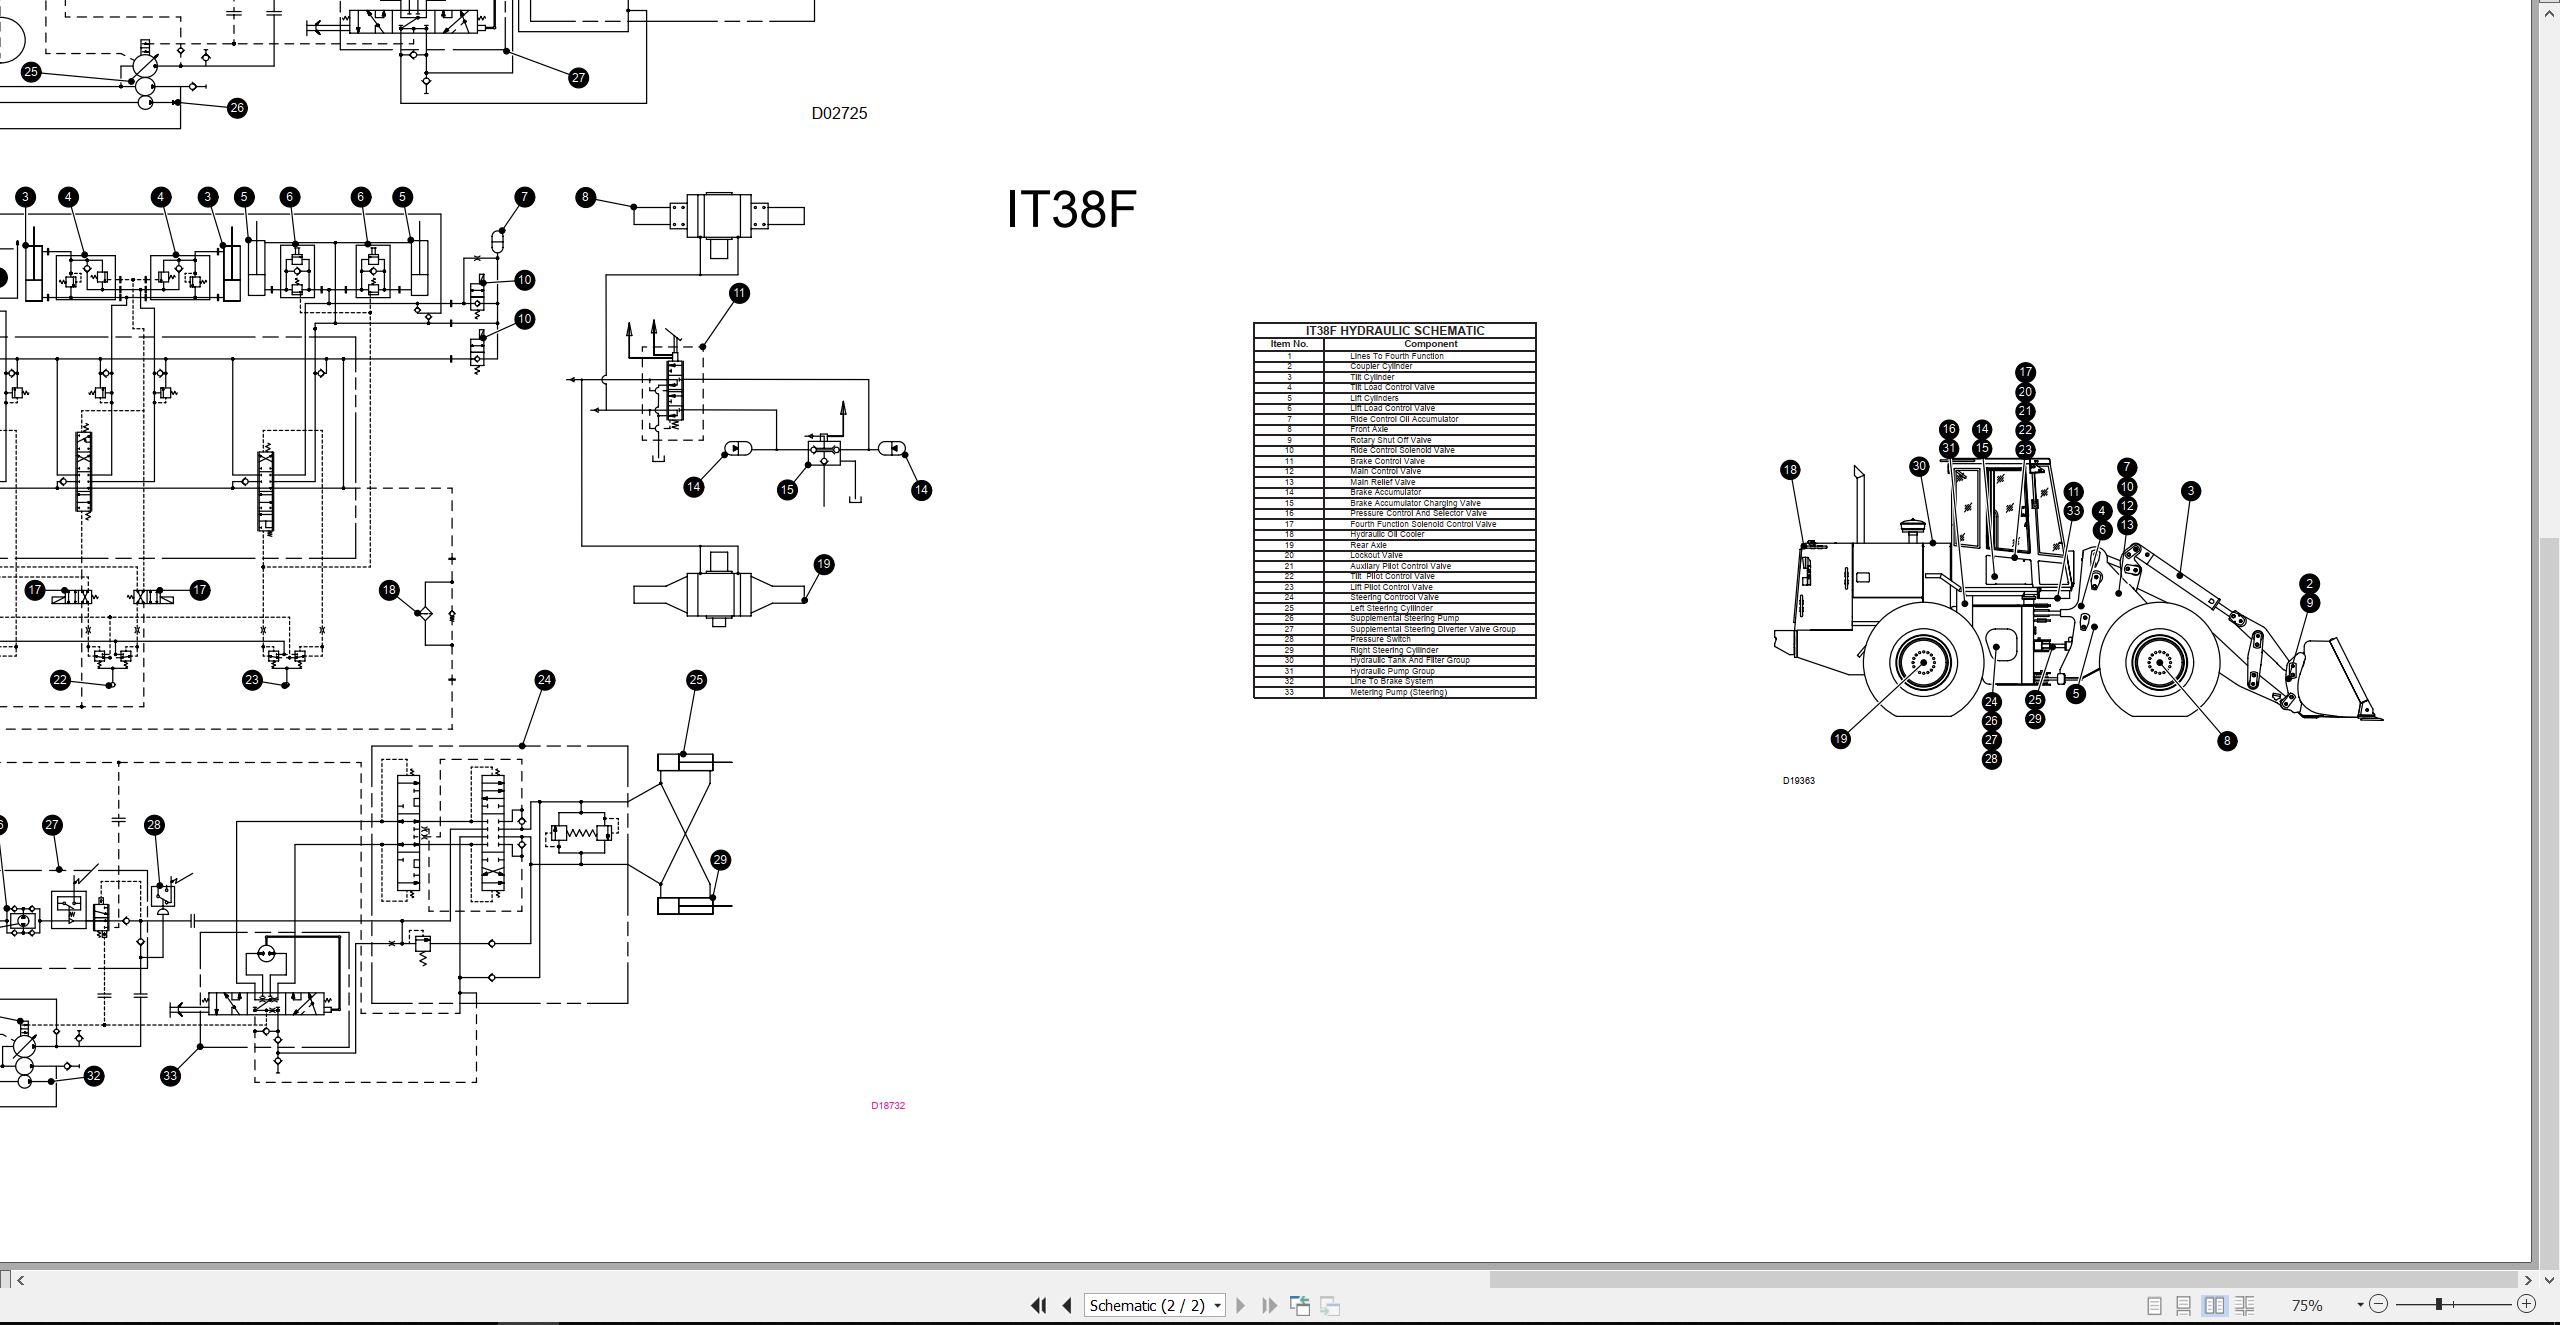Click callout 32 in the schematic
Image resolution: width=2560 pixels, height=1325 pixels.
coord(93,1076)
